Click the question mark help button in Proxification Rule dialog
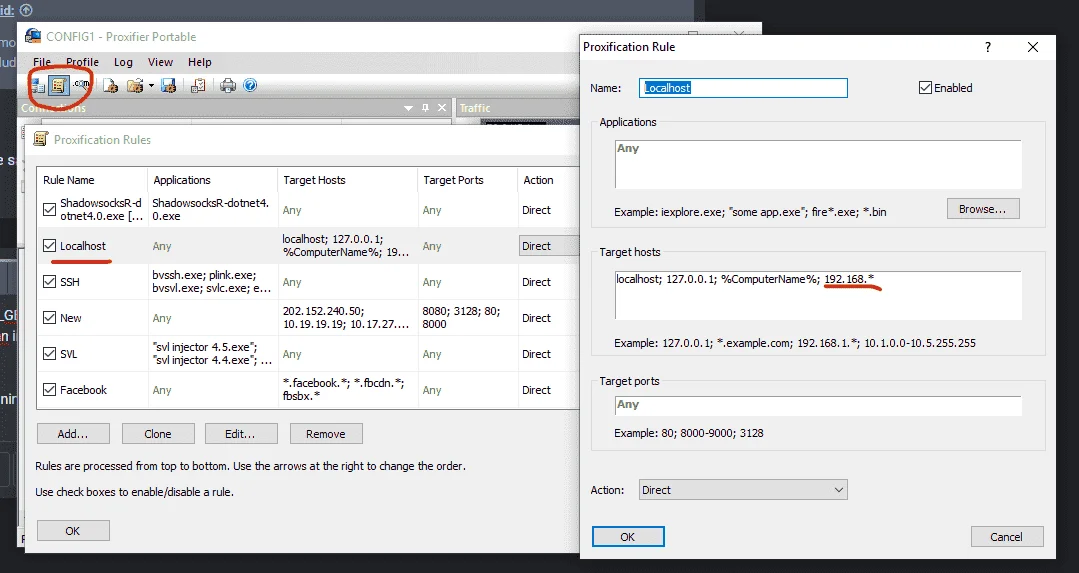The width and height of the screenshot is (1079, 573). [x=988, y=47]
